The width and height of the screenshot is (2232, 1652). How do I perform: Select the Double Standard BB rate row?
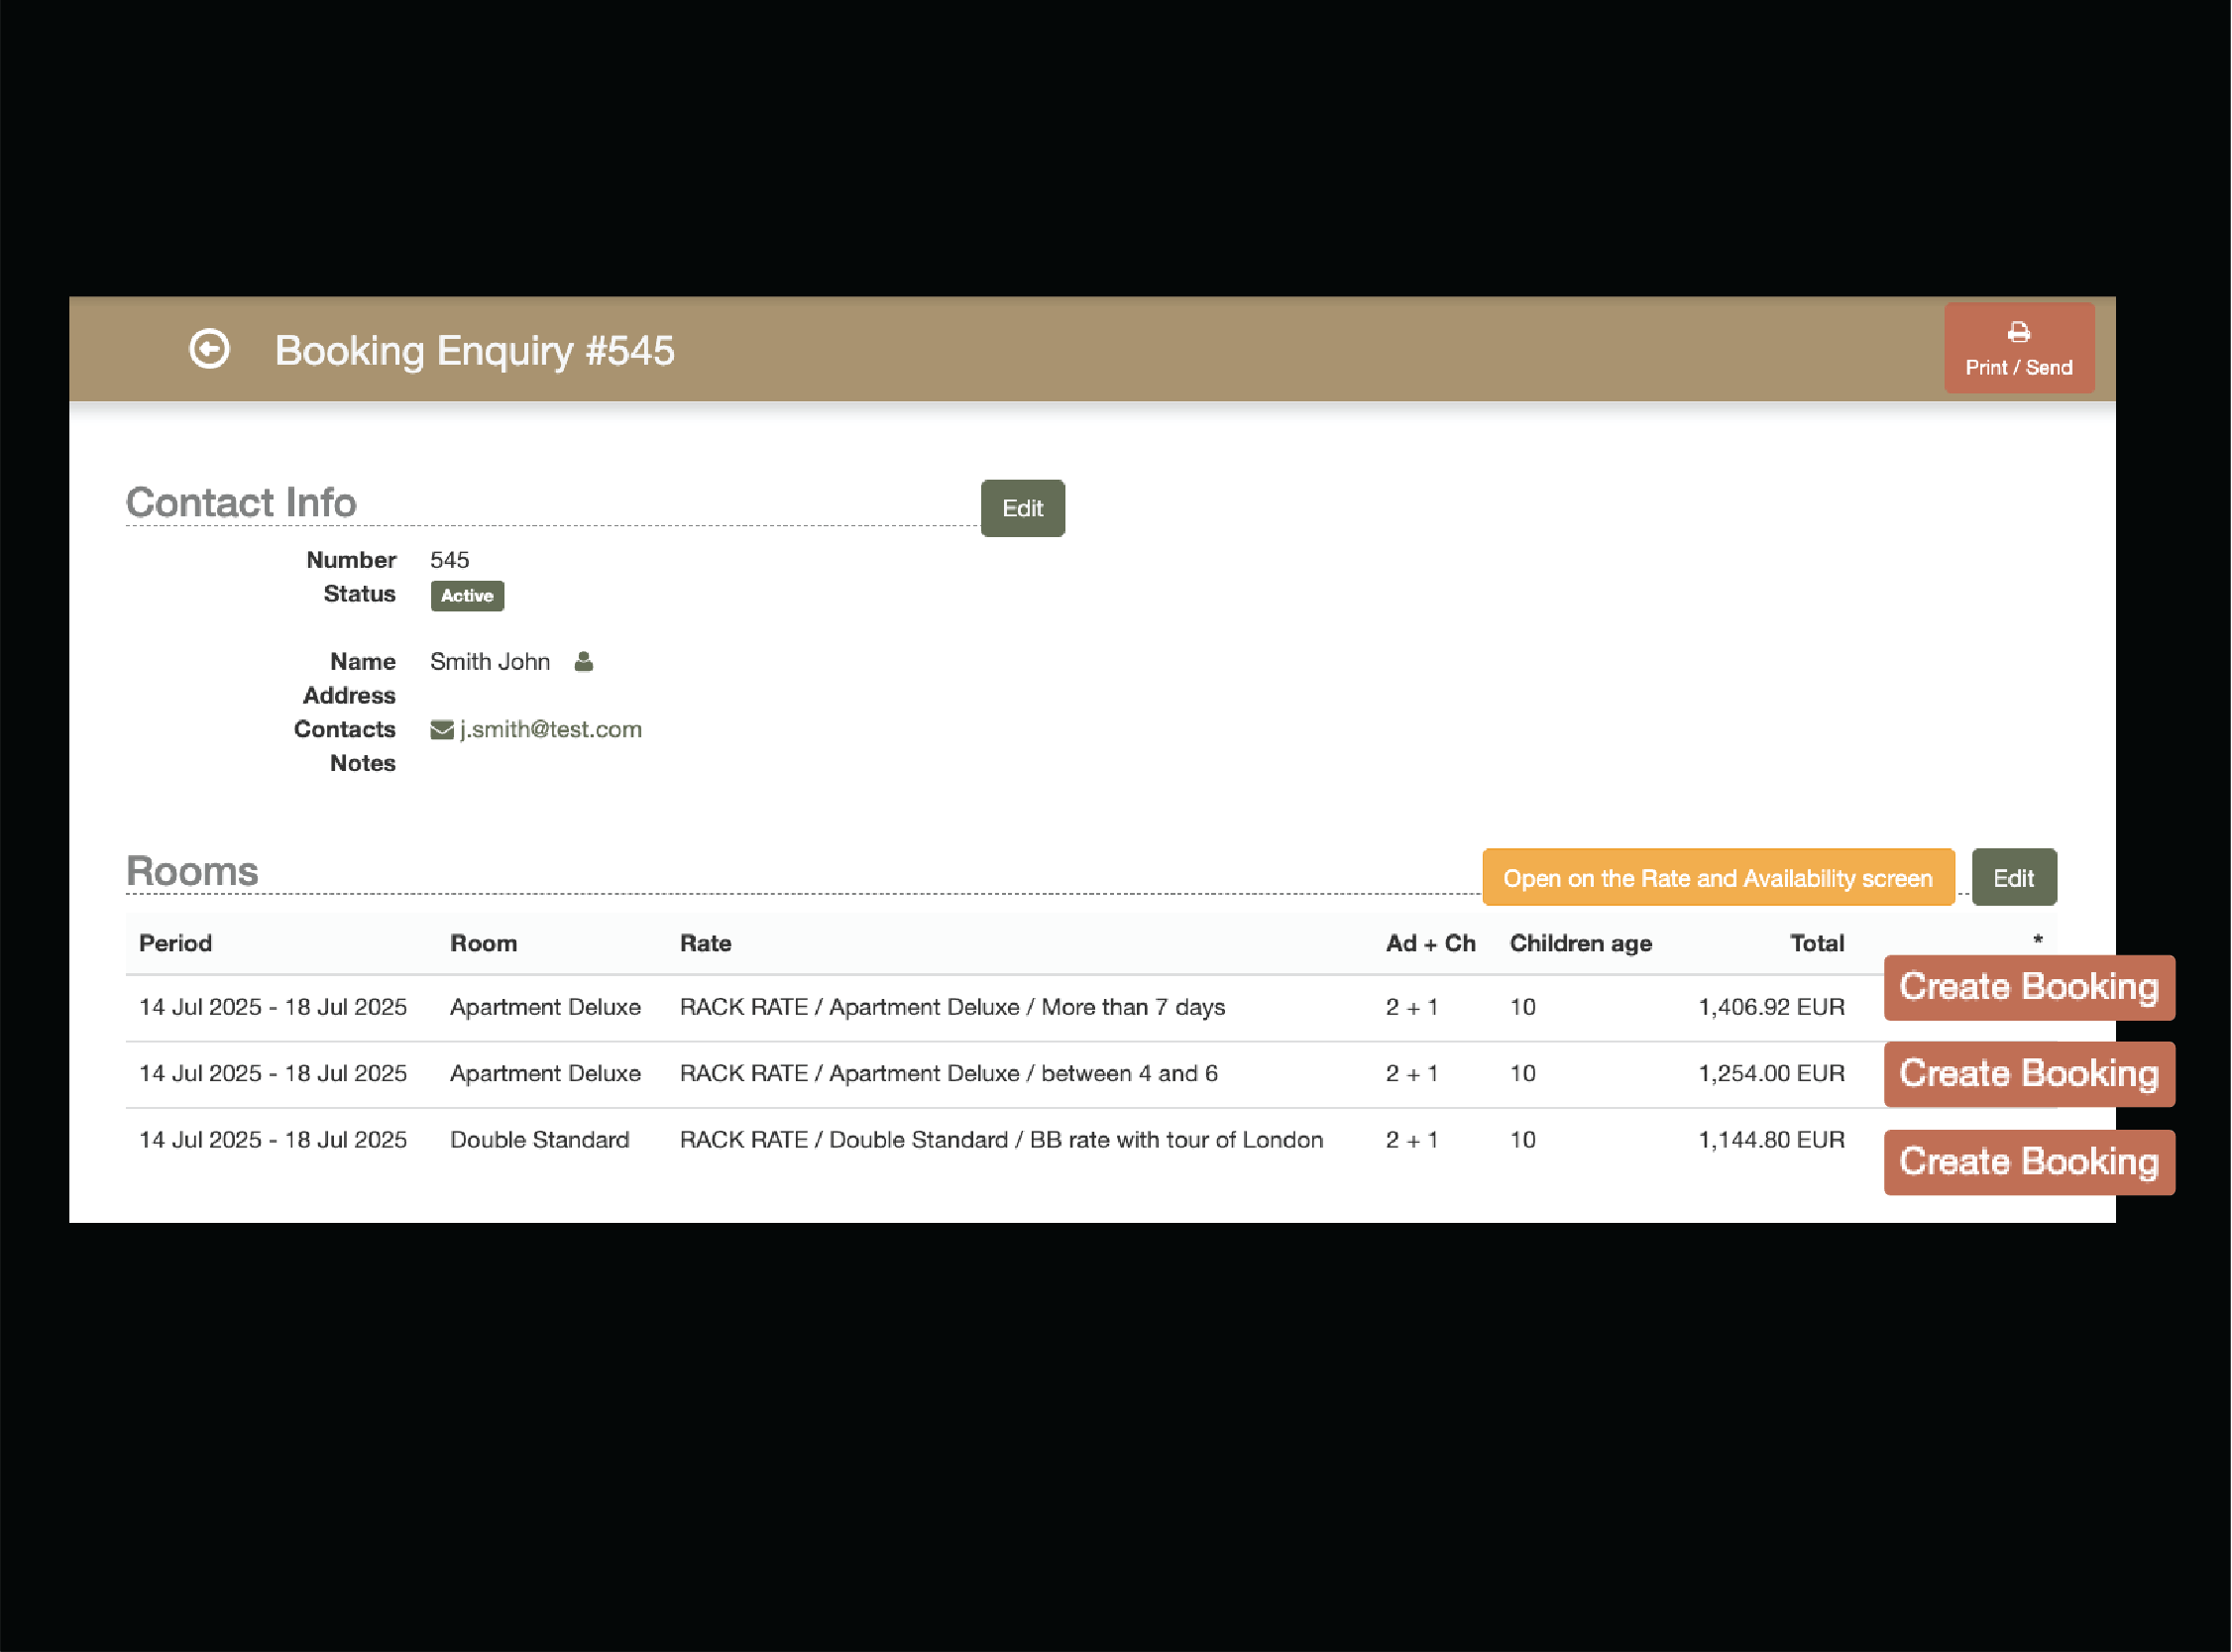pos(1000,1140)
